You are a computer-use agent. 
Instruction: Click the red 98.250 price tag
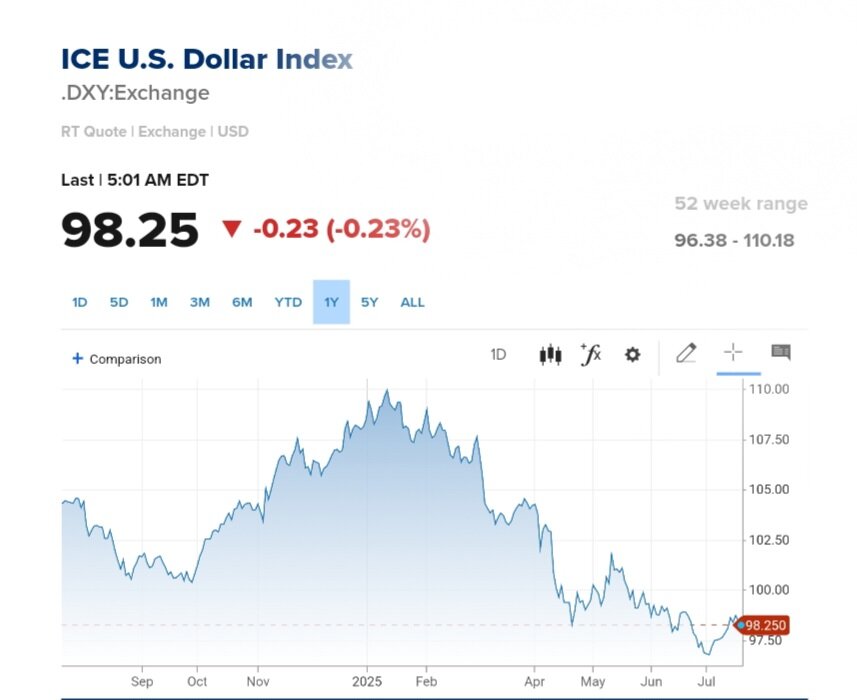click(766, 625)
